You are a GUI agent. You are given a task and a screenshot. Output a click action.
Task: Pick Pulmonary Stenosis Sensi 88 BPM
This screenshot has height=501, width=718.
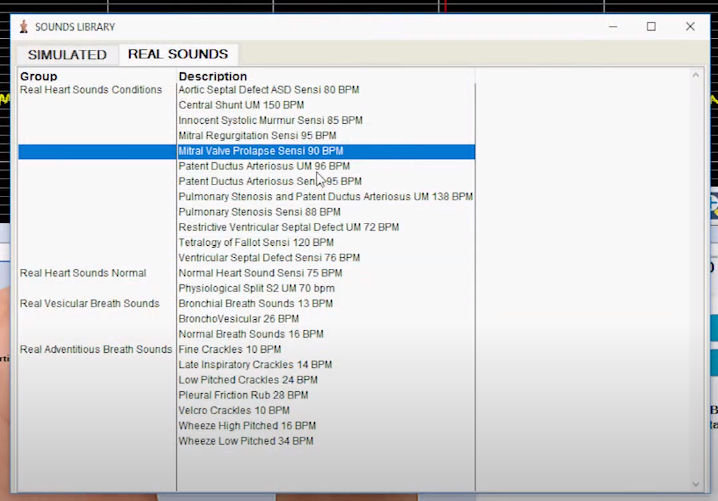click(x=259, y=212)
